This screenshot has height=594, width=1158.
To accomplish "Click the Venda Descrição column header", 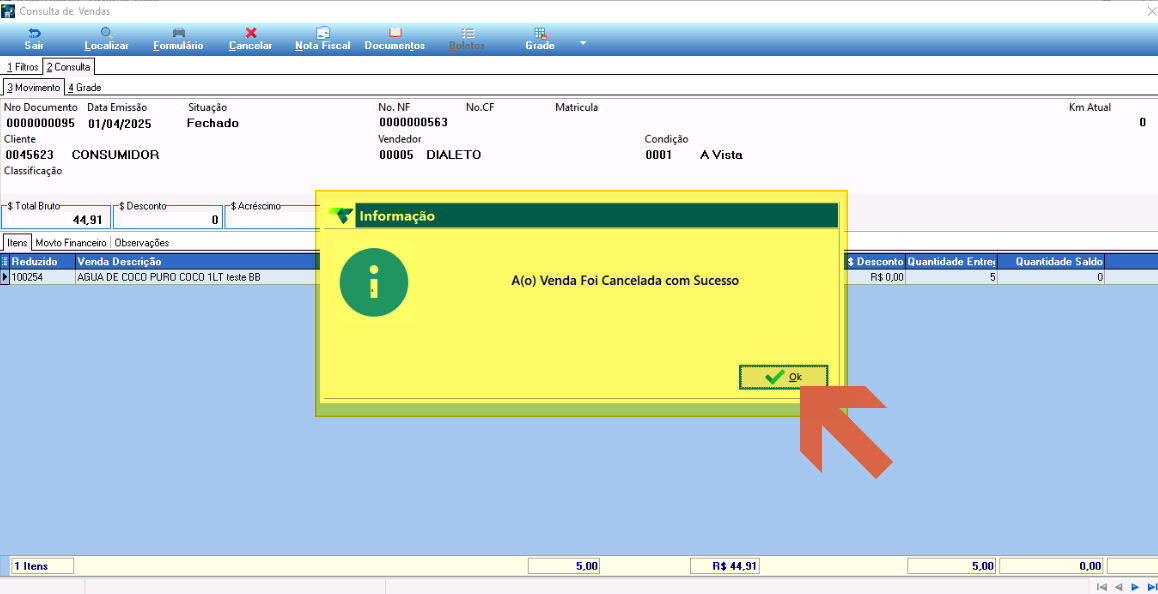I will coord(196,262).
